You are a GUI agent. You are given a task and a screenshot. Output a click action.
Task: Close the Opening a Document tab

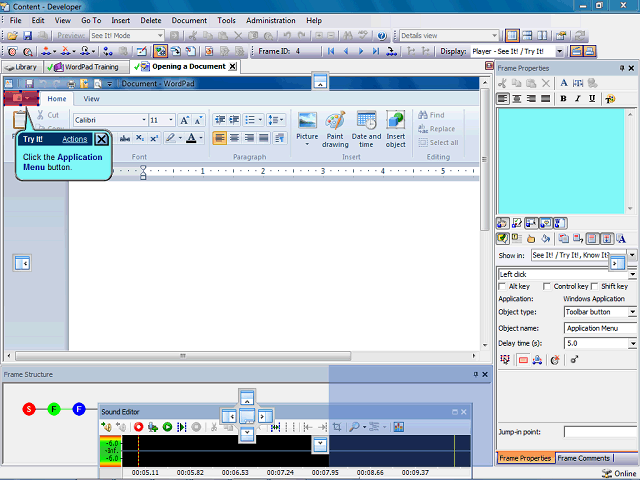233,67
